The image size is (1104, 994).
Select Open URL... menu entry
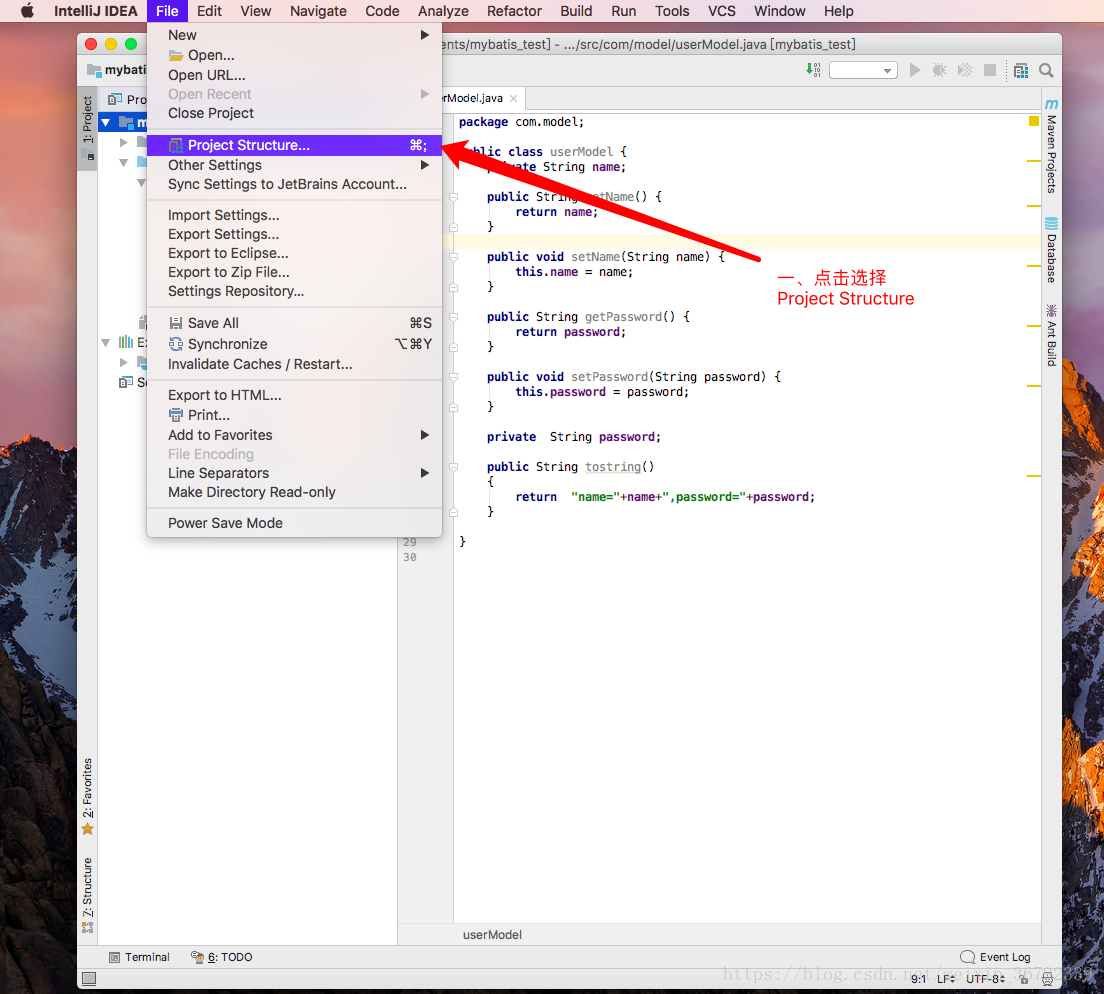tap(294, 75)
